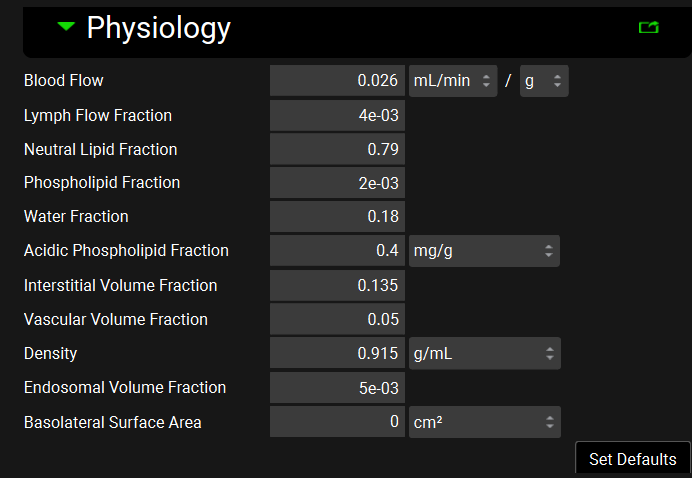Image resolution: width=692 pixels, height=478 pixels.
Task: Select the Interstitial Volume Fraction field
Action: pos(337,286)
